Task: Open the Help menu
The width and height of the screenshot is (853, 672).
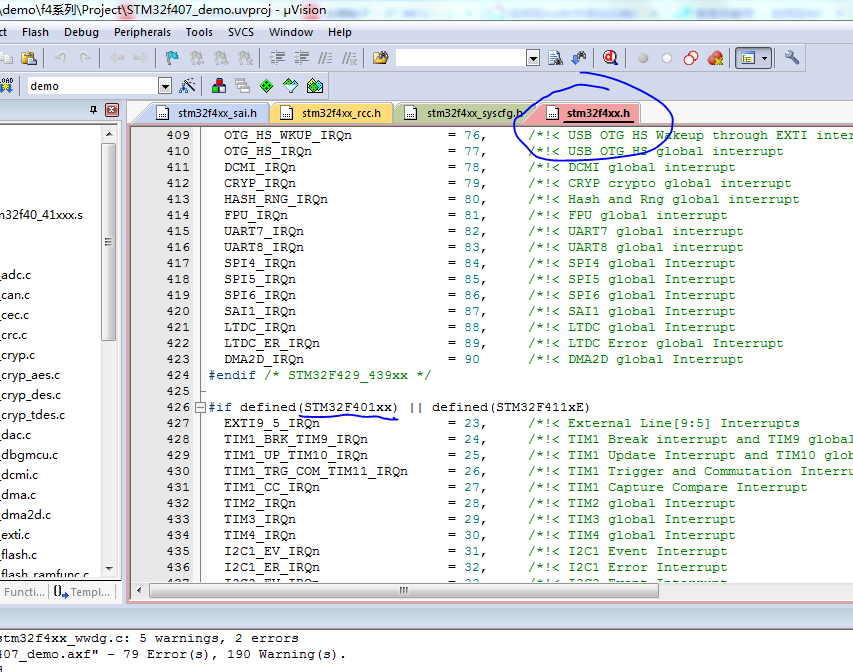Action: 339,32
